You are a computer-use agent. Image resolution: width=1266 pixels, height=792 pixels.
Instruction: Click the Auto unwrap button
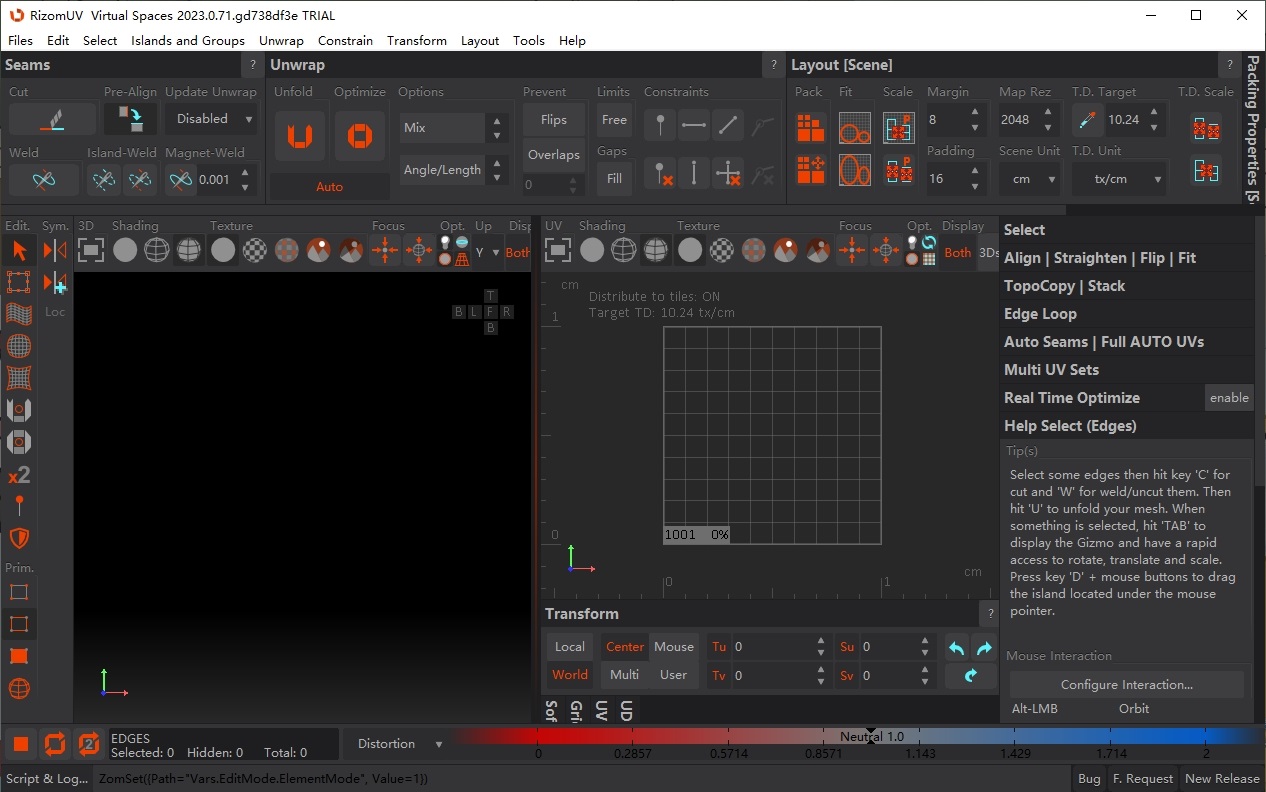pyautogui.click(x=329, y=187)
